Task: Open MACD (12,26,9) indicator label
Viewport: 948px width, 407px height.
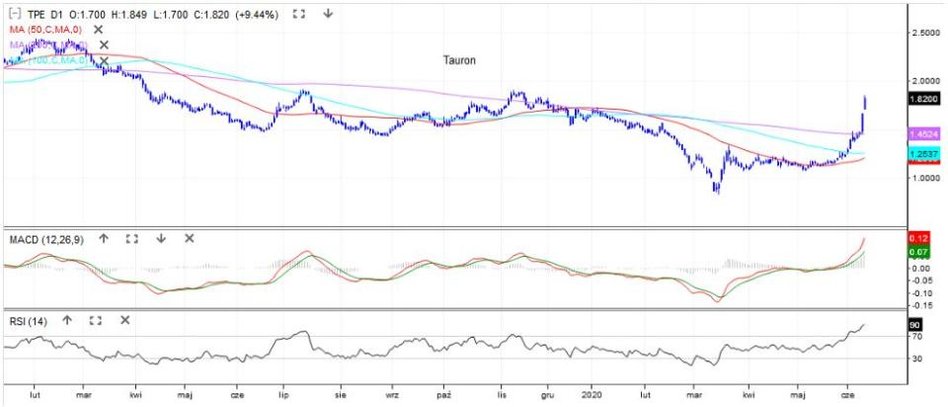Action: tap(45, 239)
